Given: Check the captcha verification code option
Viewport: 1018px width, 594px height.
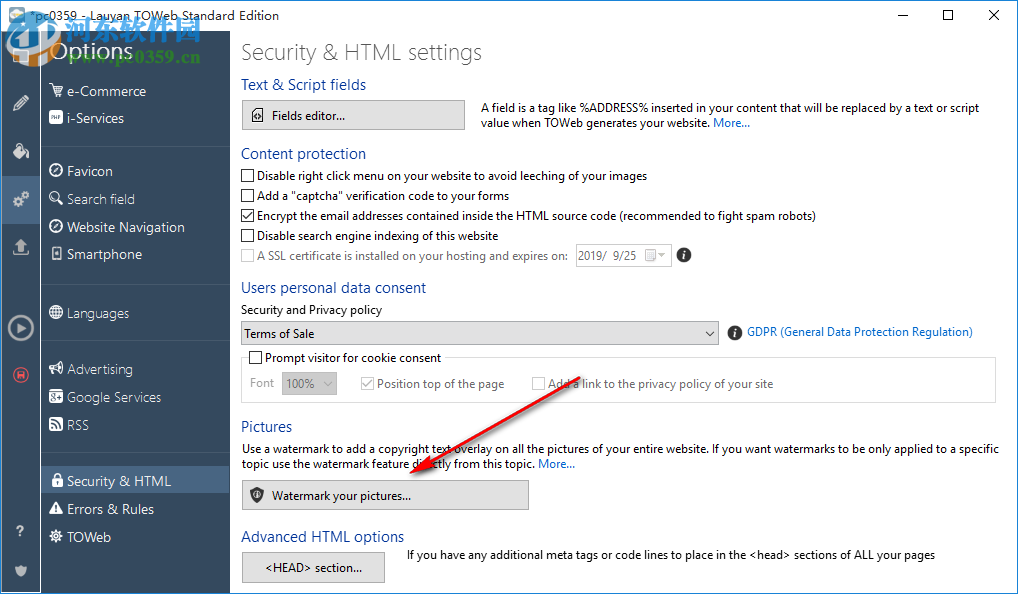Looking at the screenshot, I should pos(248,196).
